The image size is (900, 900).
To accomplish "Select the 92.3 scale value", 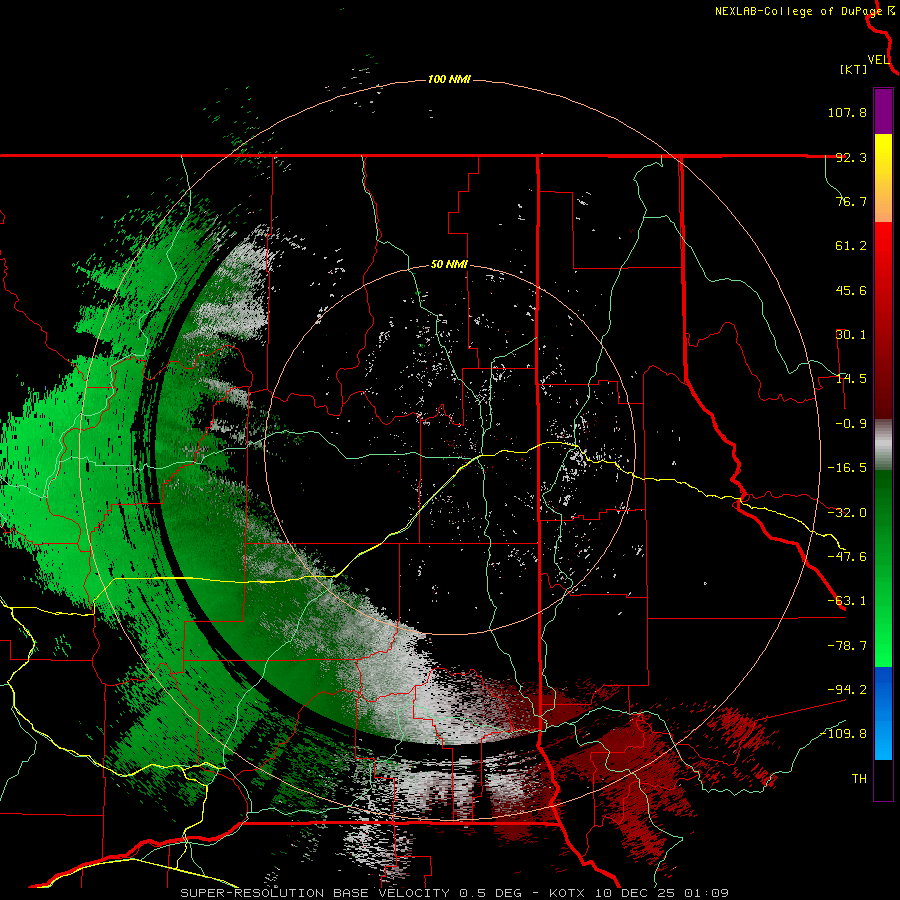I will point(851,157).
